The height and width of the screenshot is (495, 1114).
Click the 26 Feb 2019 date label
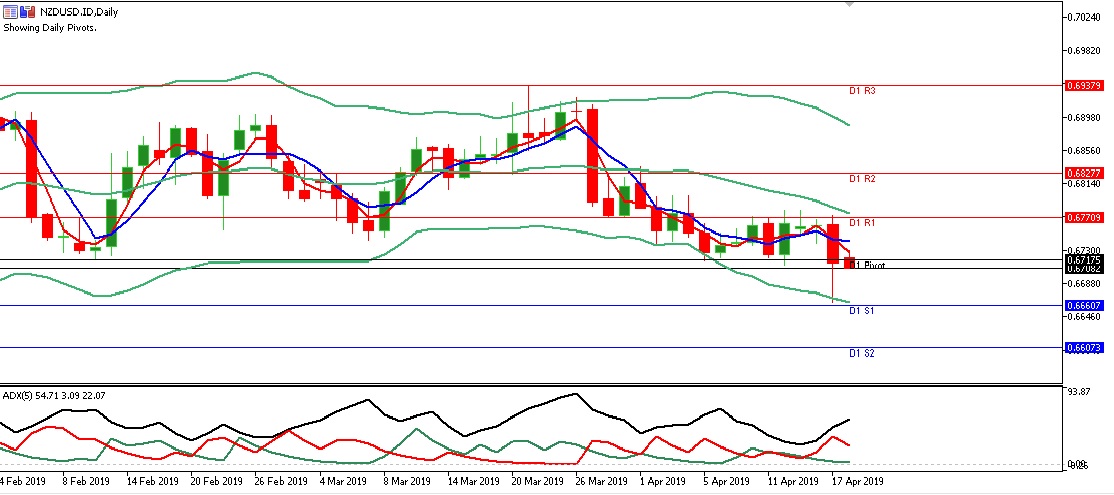pos(279,481)
